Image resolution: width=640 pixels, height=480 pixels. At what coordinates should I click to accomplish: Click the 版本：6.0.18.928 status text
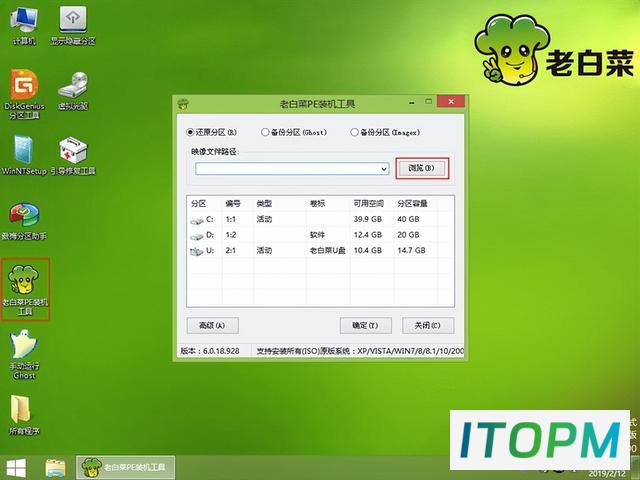[x=210, y=351]
